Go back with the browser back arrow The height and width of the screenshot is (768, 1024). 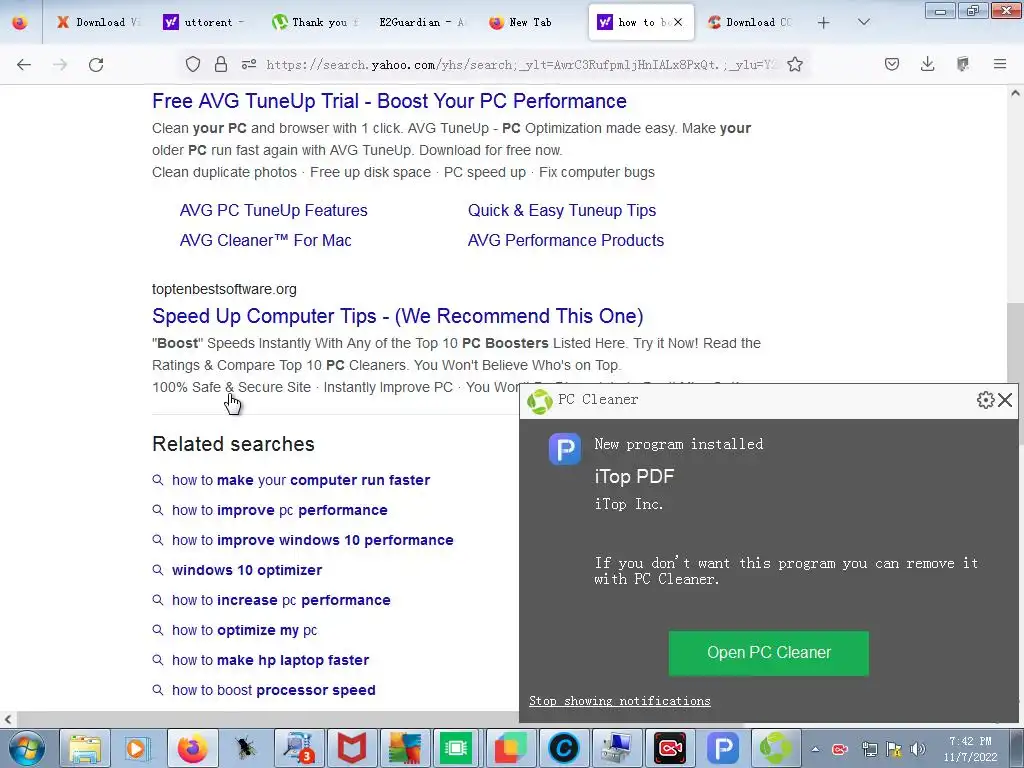tap(24, 64)
